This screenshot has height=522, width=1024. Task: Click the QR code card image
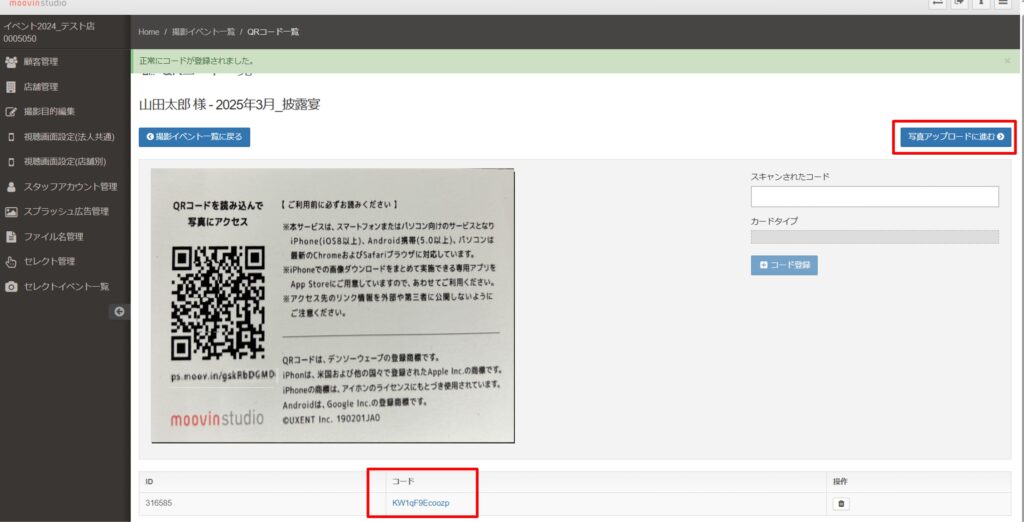click(332, 305)
